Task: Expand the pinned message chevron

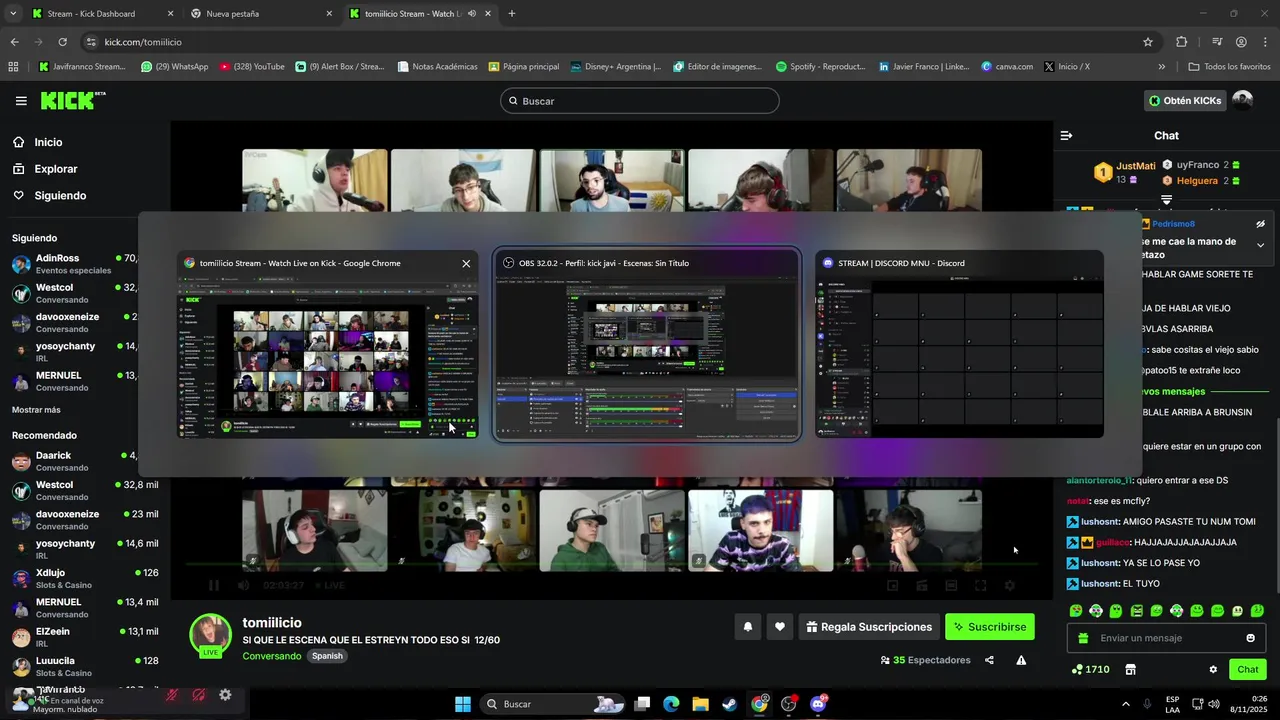Action: [x=1260, y=245]
